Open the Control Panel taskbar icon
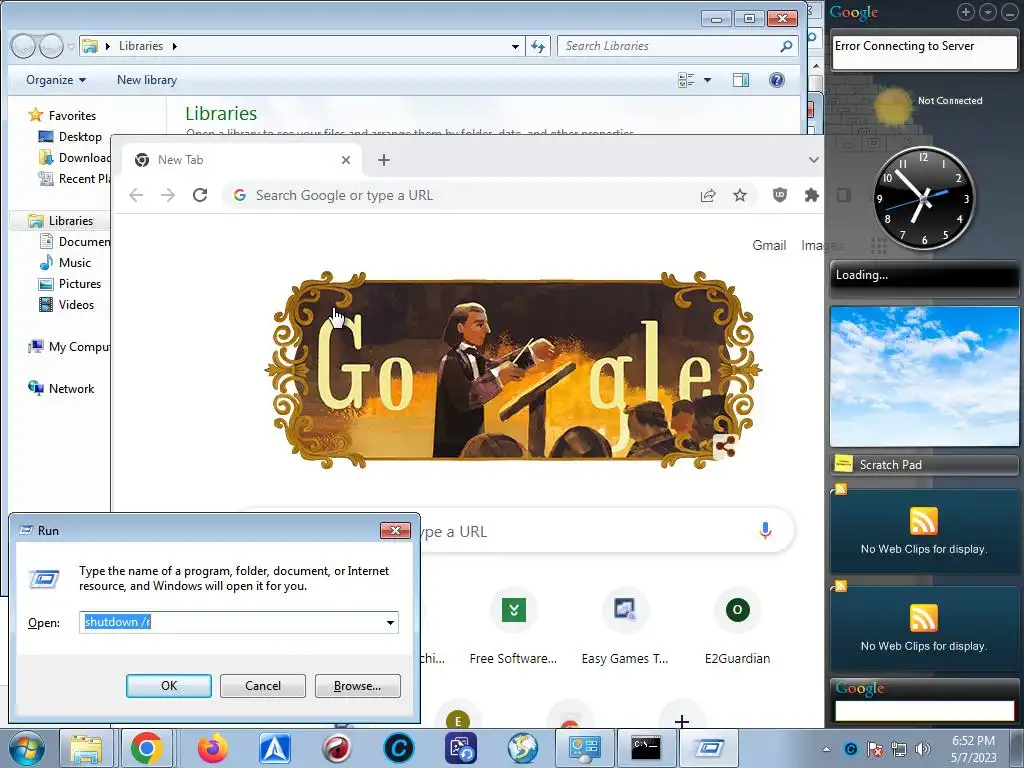 [x=584, y=748]
